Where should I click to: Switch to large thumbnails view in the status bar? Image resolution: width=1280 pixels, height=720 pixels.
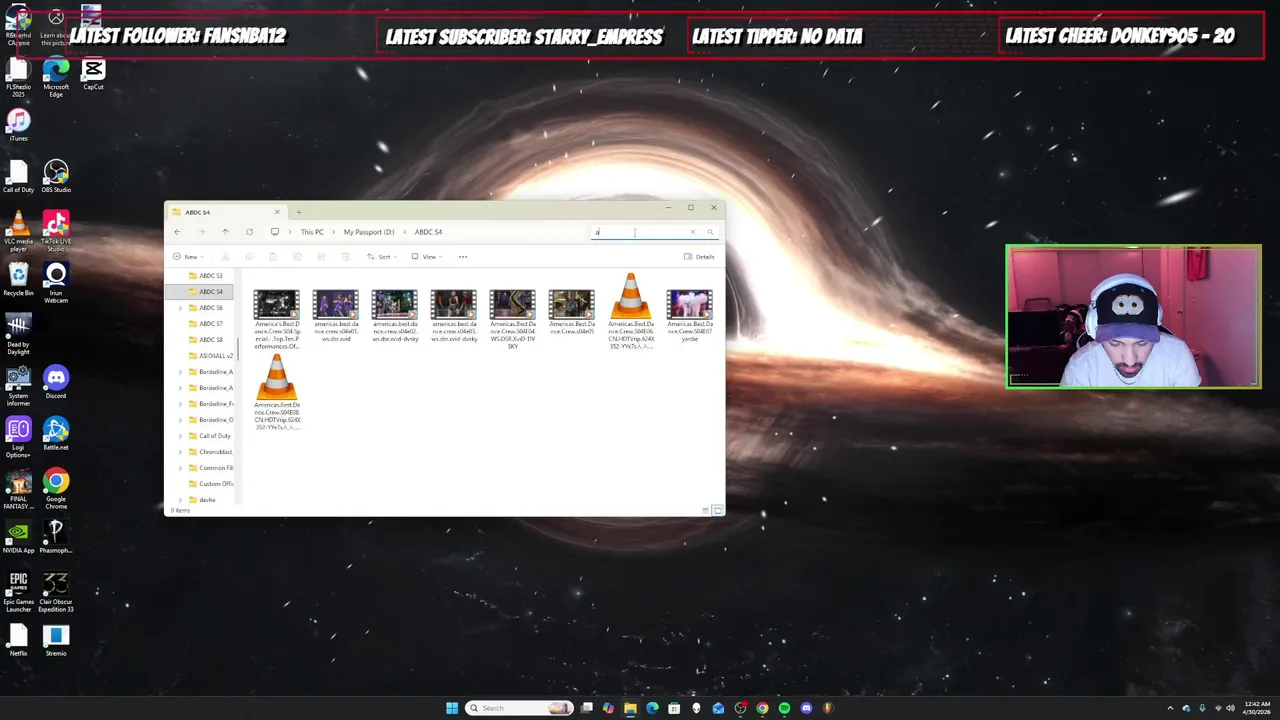[x=717, y=510]
